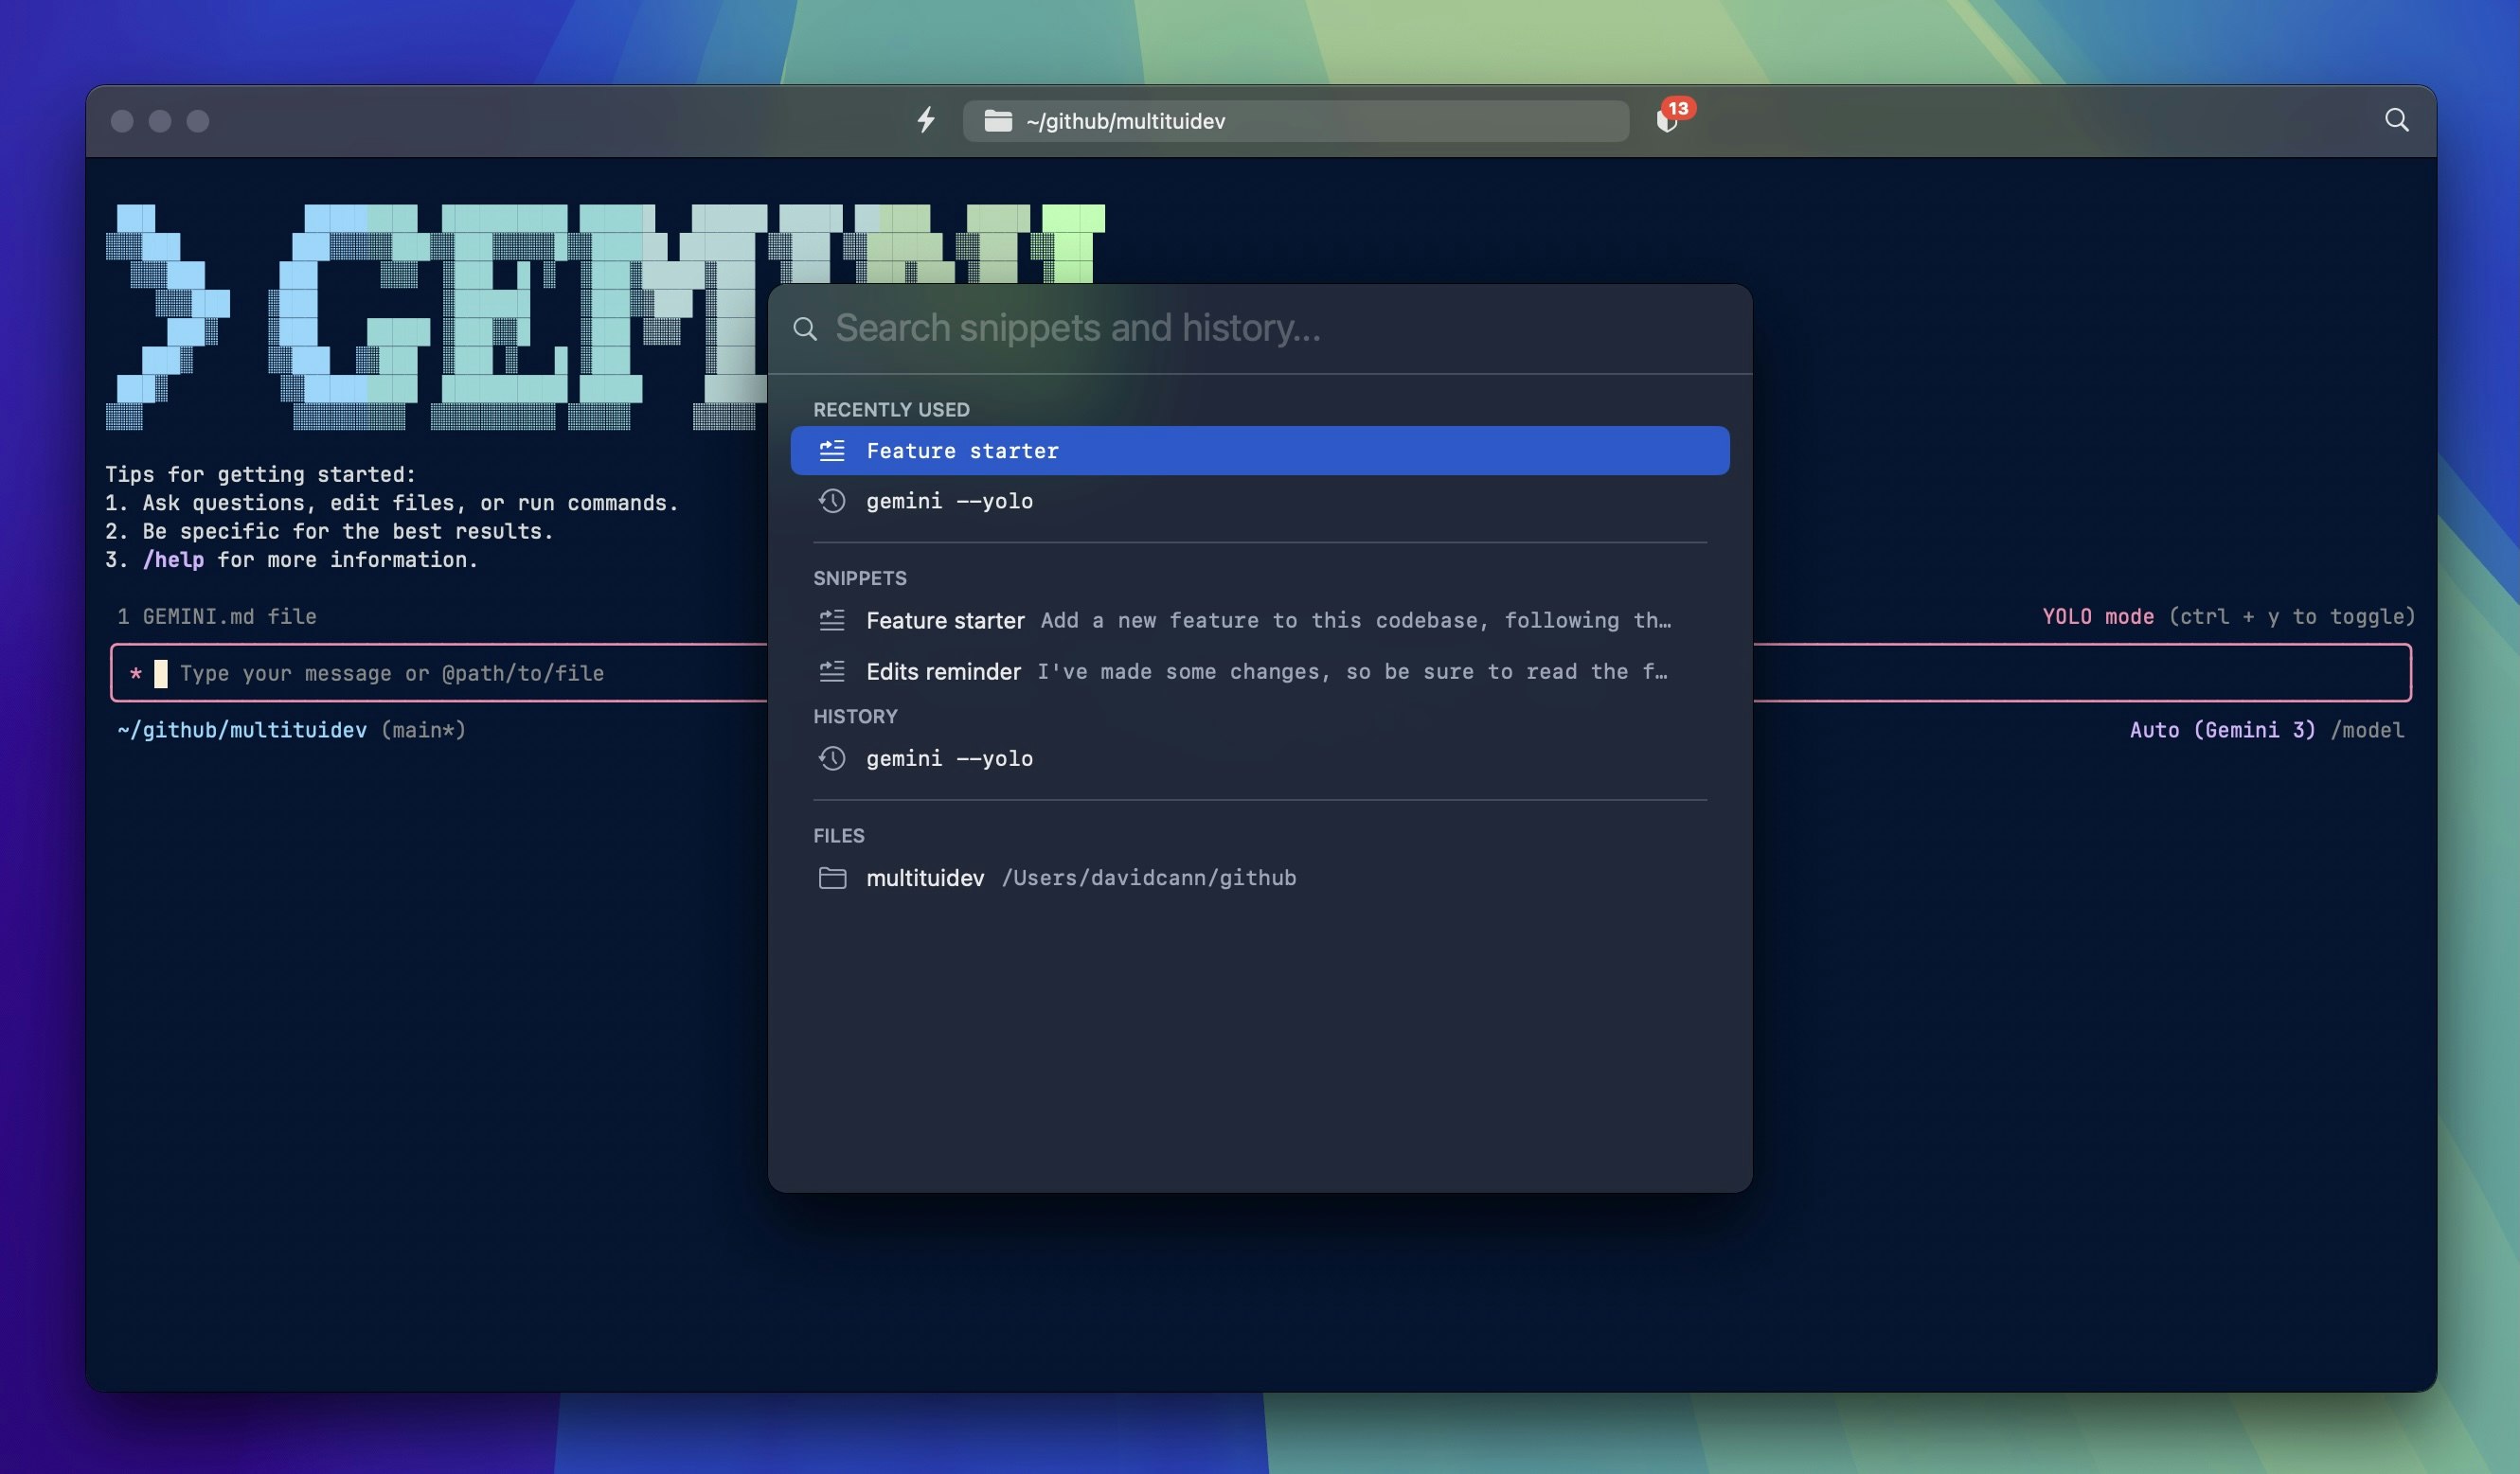Click the magnifier icon inside the search palette
2520x1474 pixels.
pyautogui.click(x=806, y=328)
